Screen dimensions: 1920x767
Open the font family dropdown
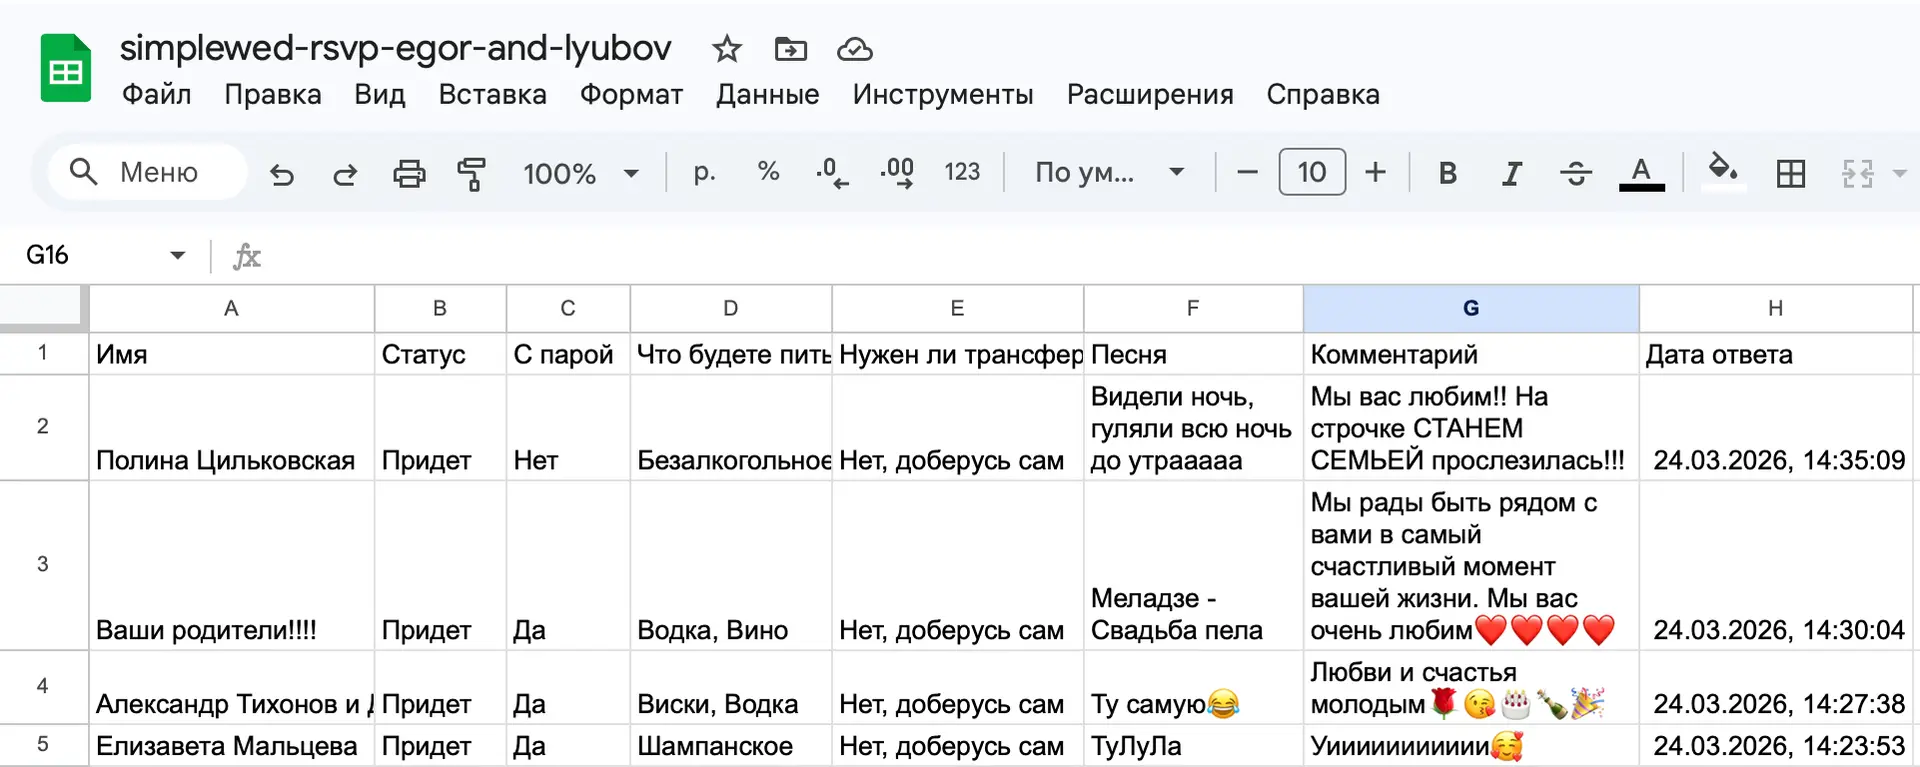[x=1109, y=173]
